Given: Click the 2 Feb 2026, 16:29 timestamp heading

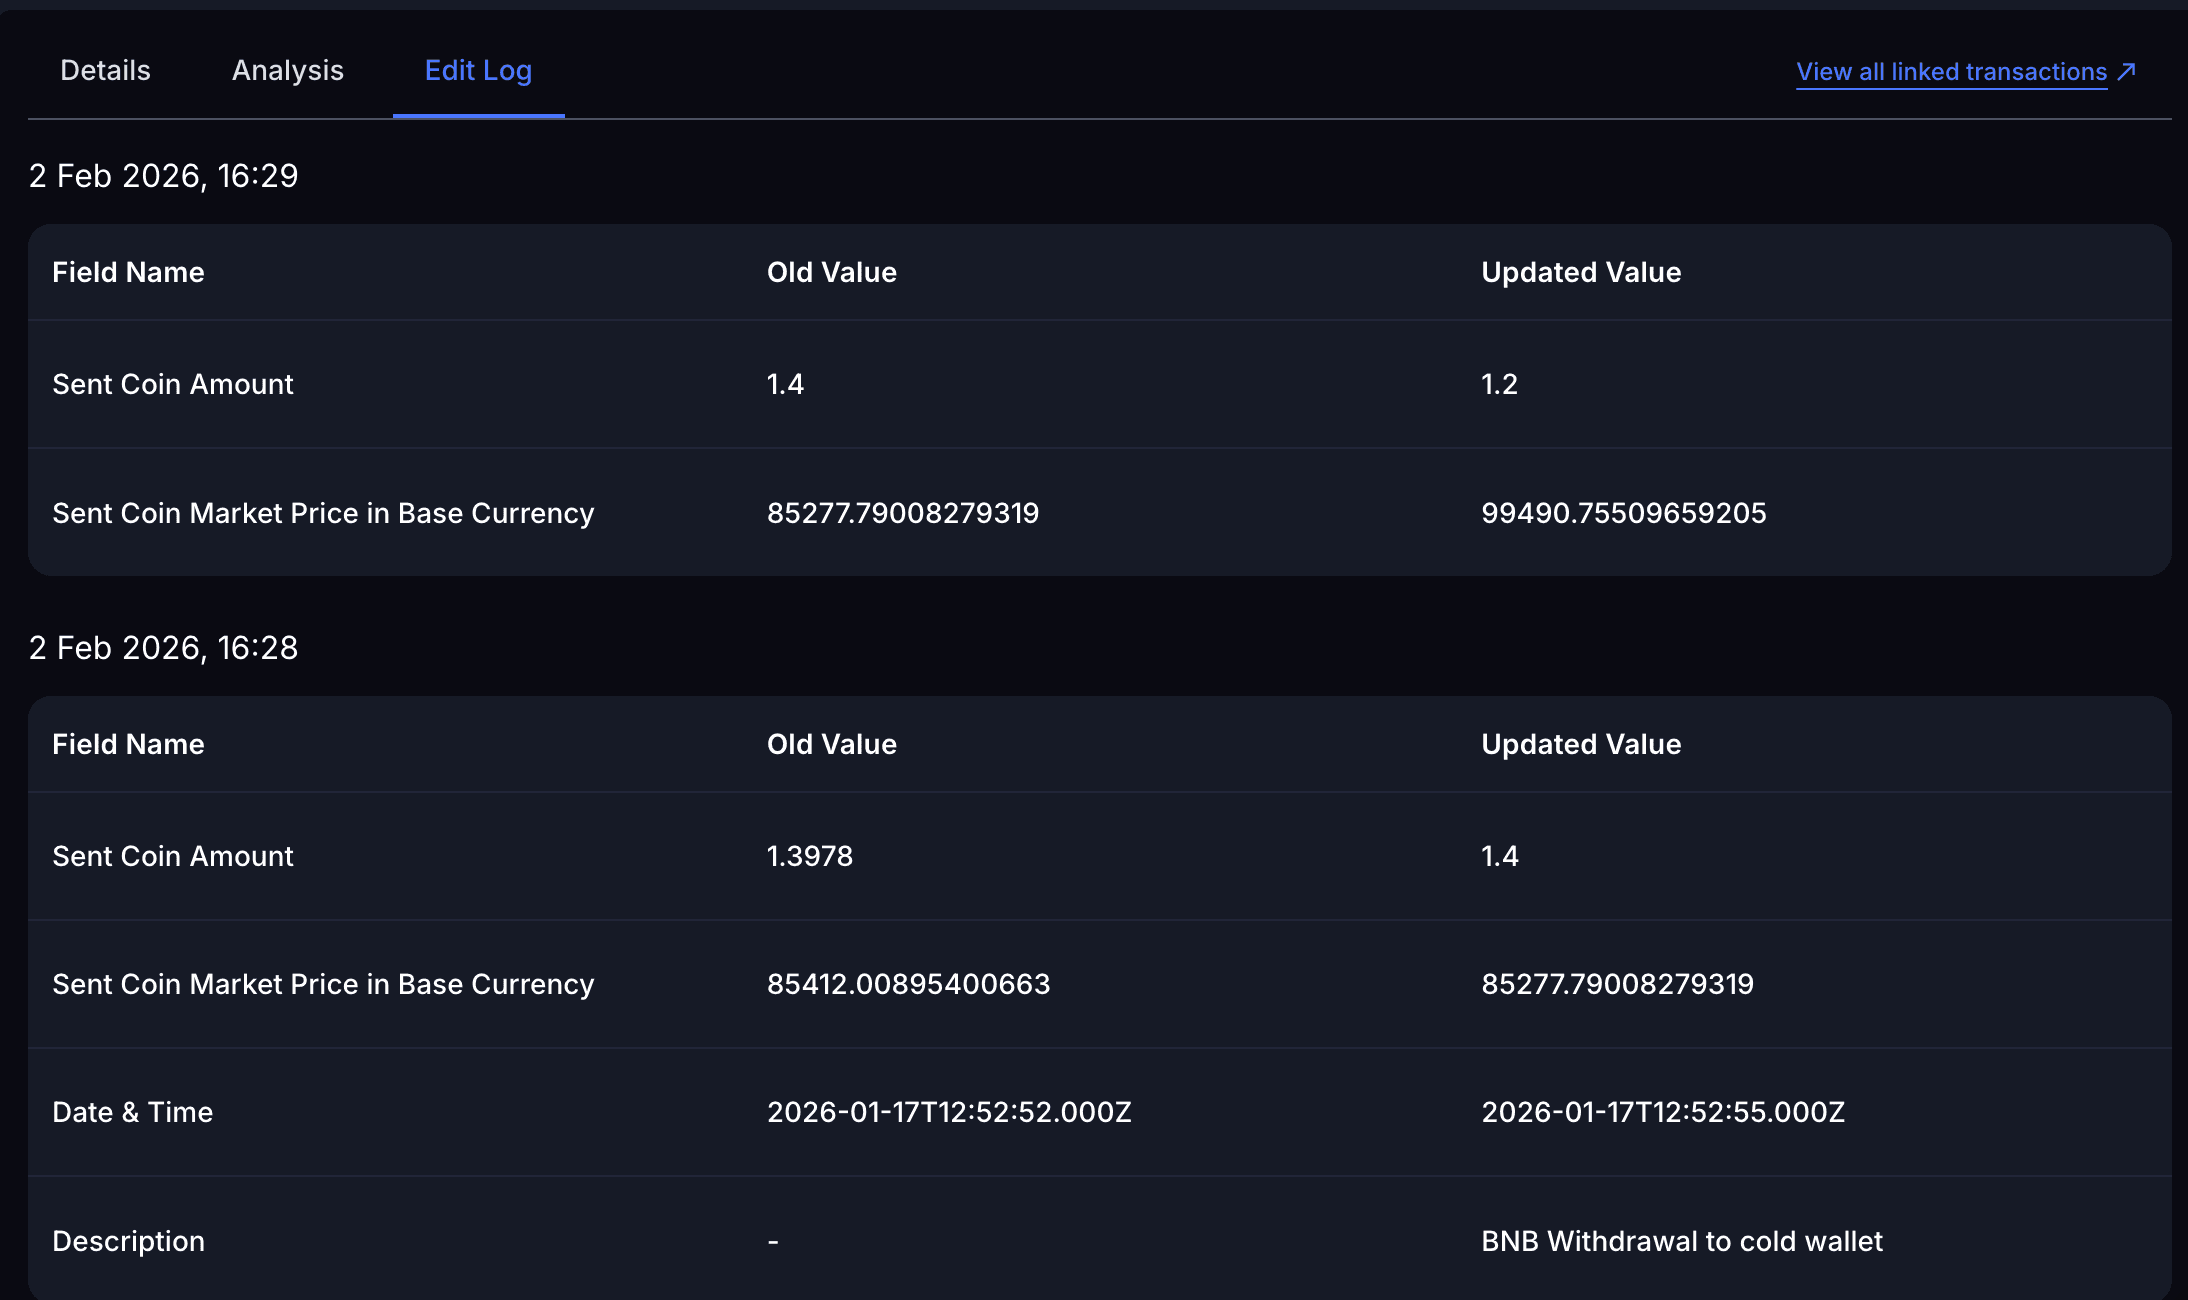Looking at the screenshot, I should pos(163,175).
